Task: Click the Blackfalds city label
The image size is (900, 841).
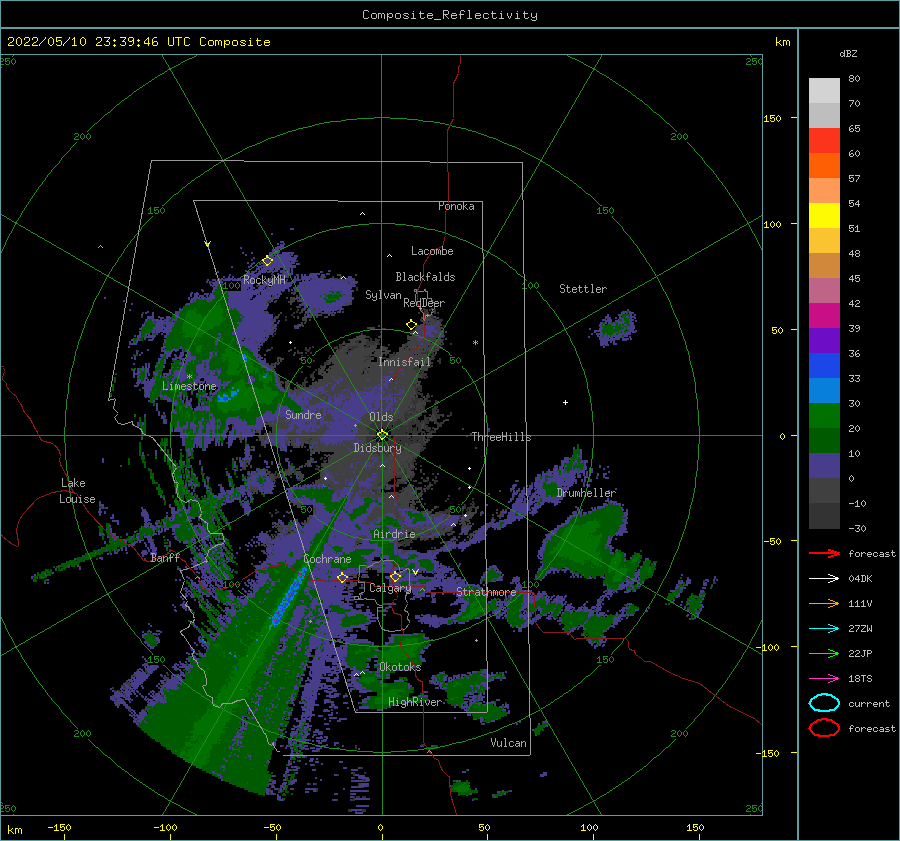Action: coord(425,277)
